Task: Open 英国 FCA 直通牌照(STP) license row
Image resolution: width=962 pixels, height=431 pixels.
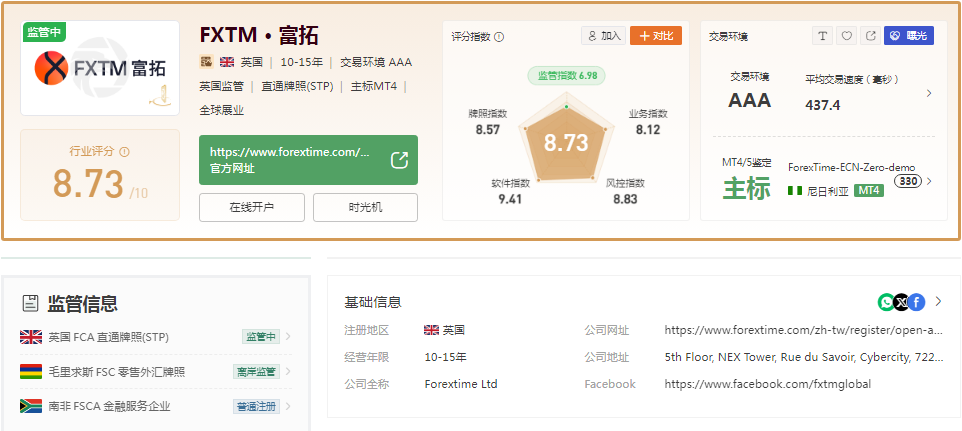Action: 156,337
